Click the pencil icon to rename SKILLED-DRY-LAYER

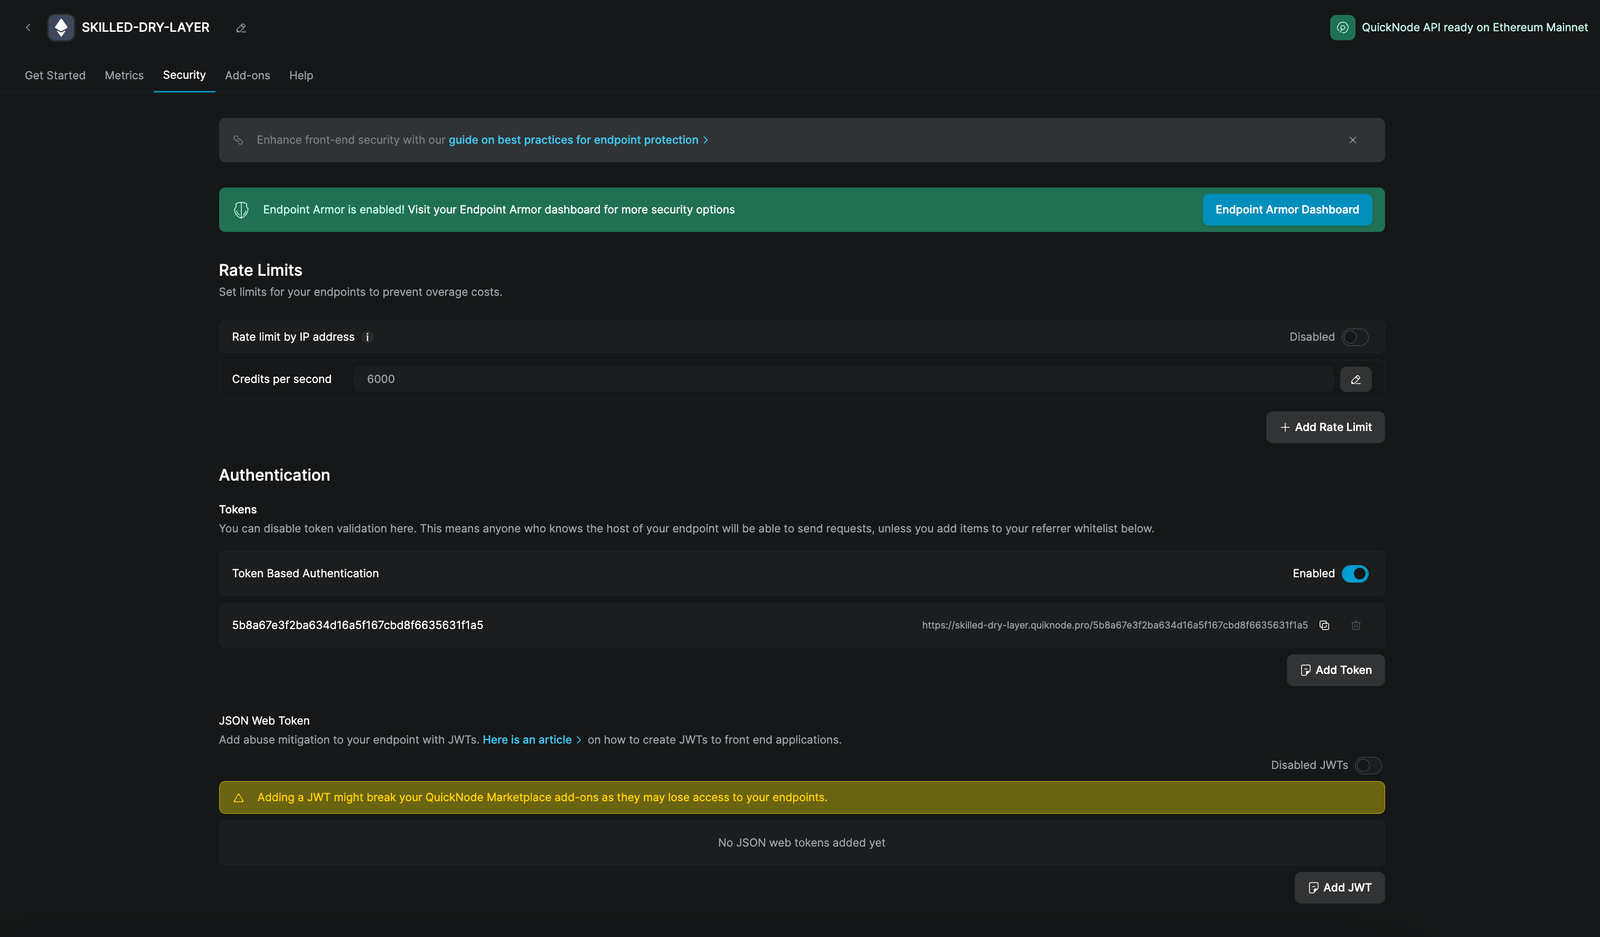pyautogui.click(x=240, y=28)
